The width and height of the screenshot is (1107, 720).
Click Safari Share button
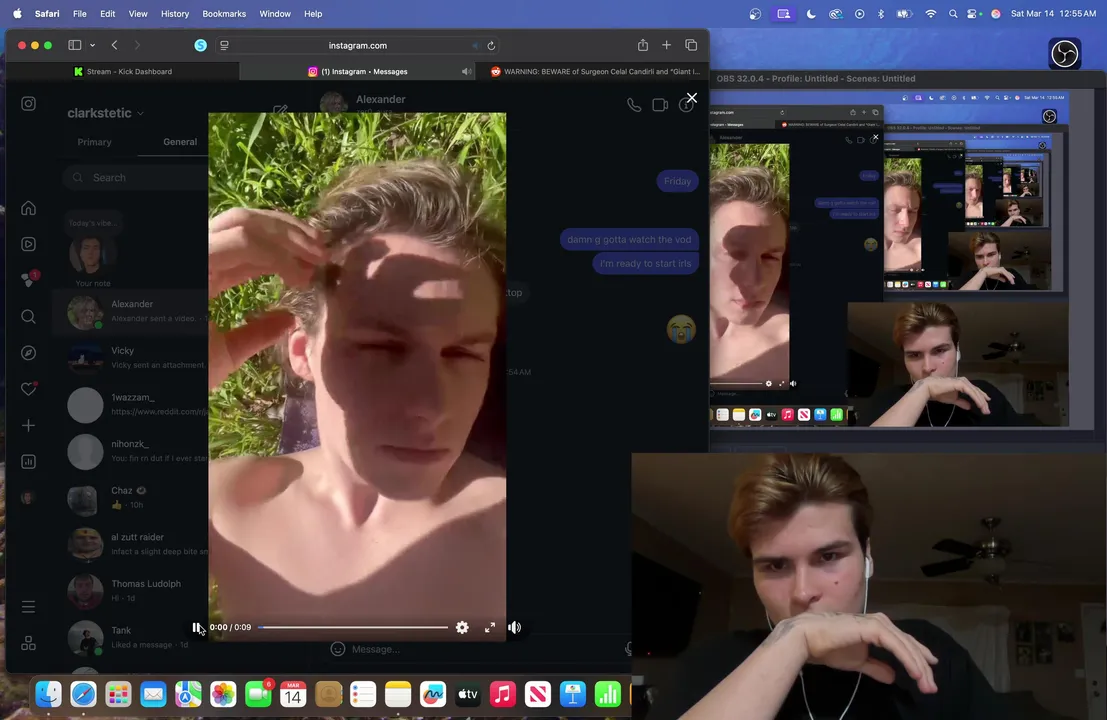coord(642,45)
